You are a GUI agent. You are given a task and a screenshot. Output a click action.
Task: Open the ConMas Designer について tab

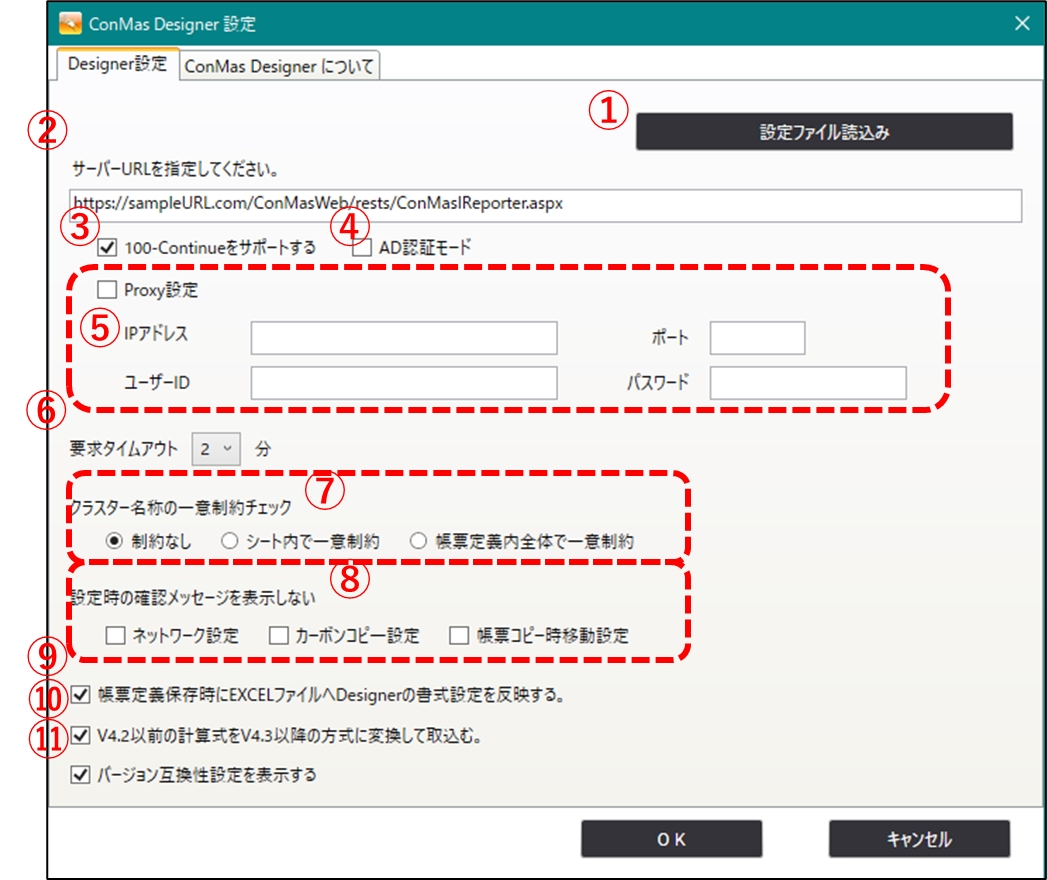(x=279, y=66)
